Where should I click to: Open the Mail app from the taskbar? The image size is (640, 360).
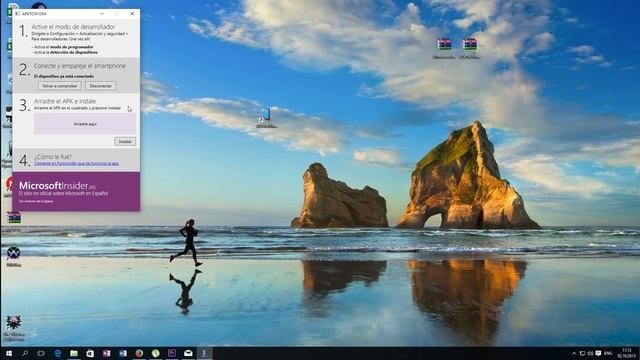(x=188, y=353)
